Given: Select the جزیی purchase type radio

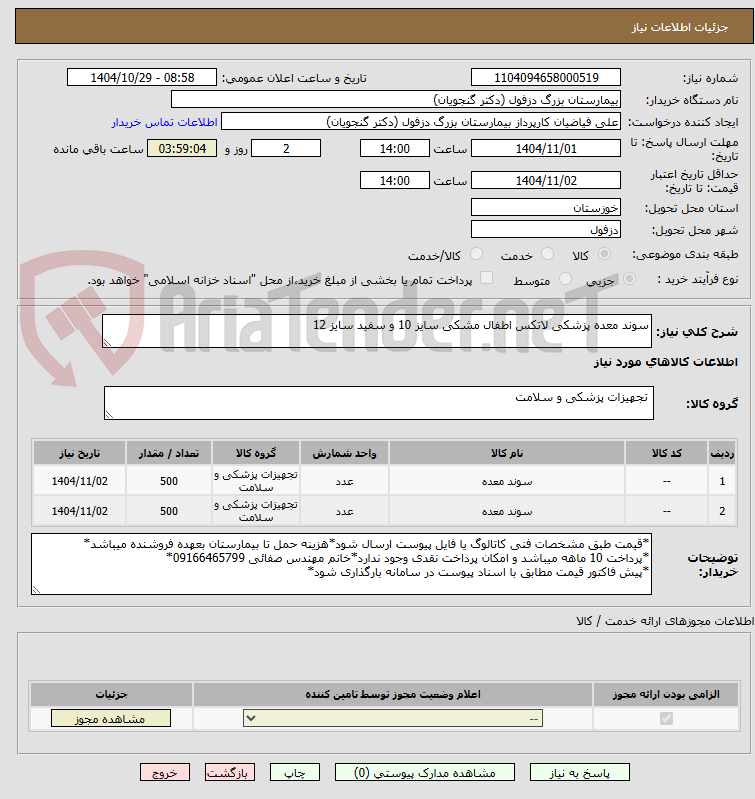Looking at the screenshot, I should click(x=629, y=279).
